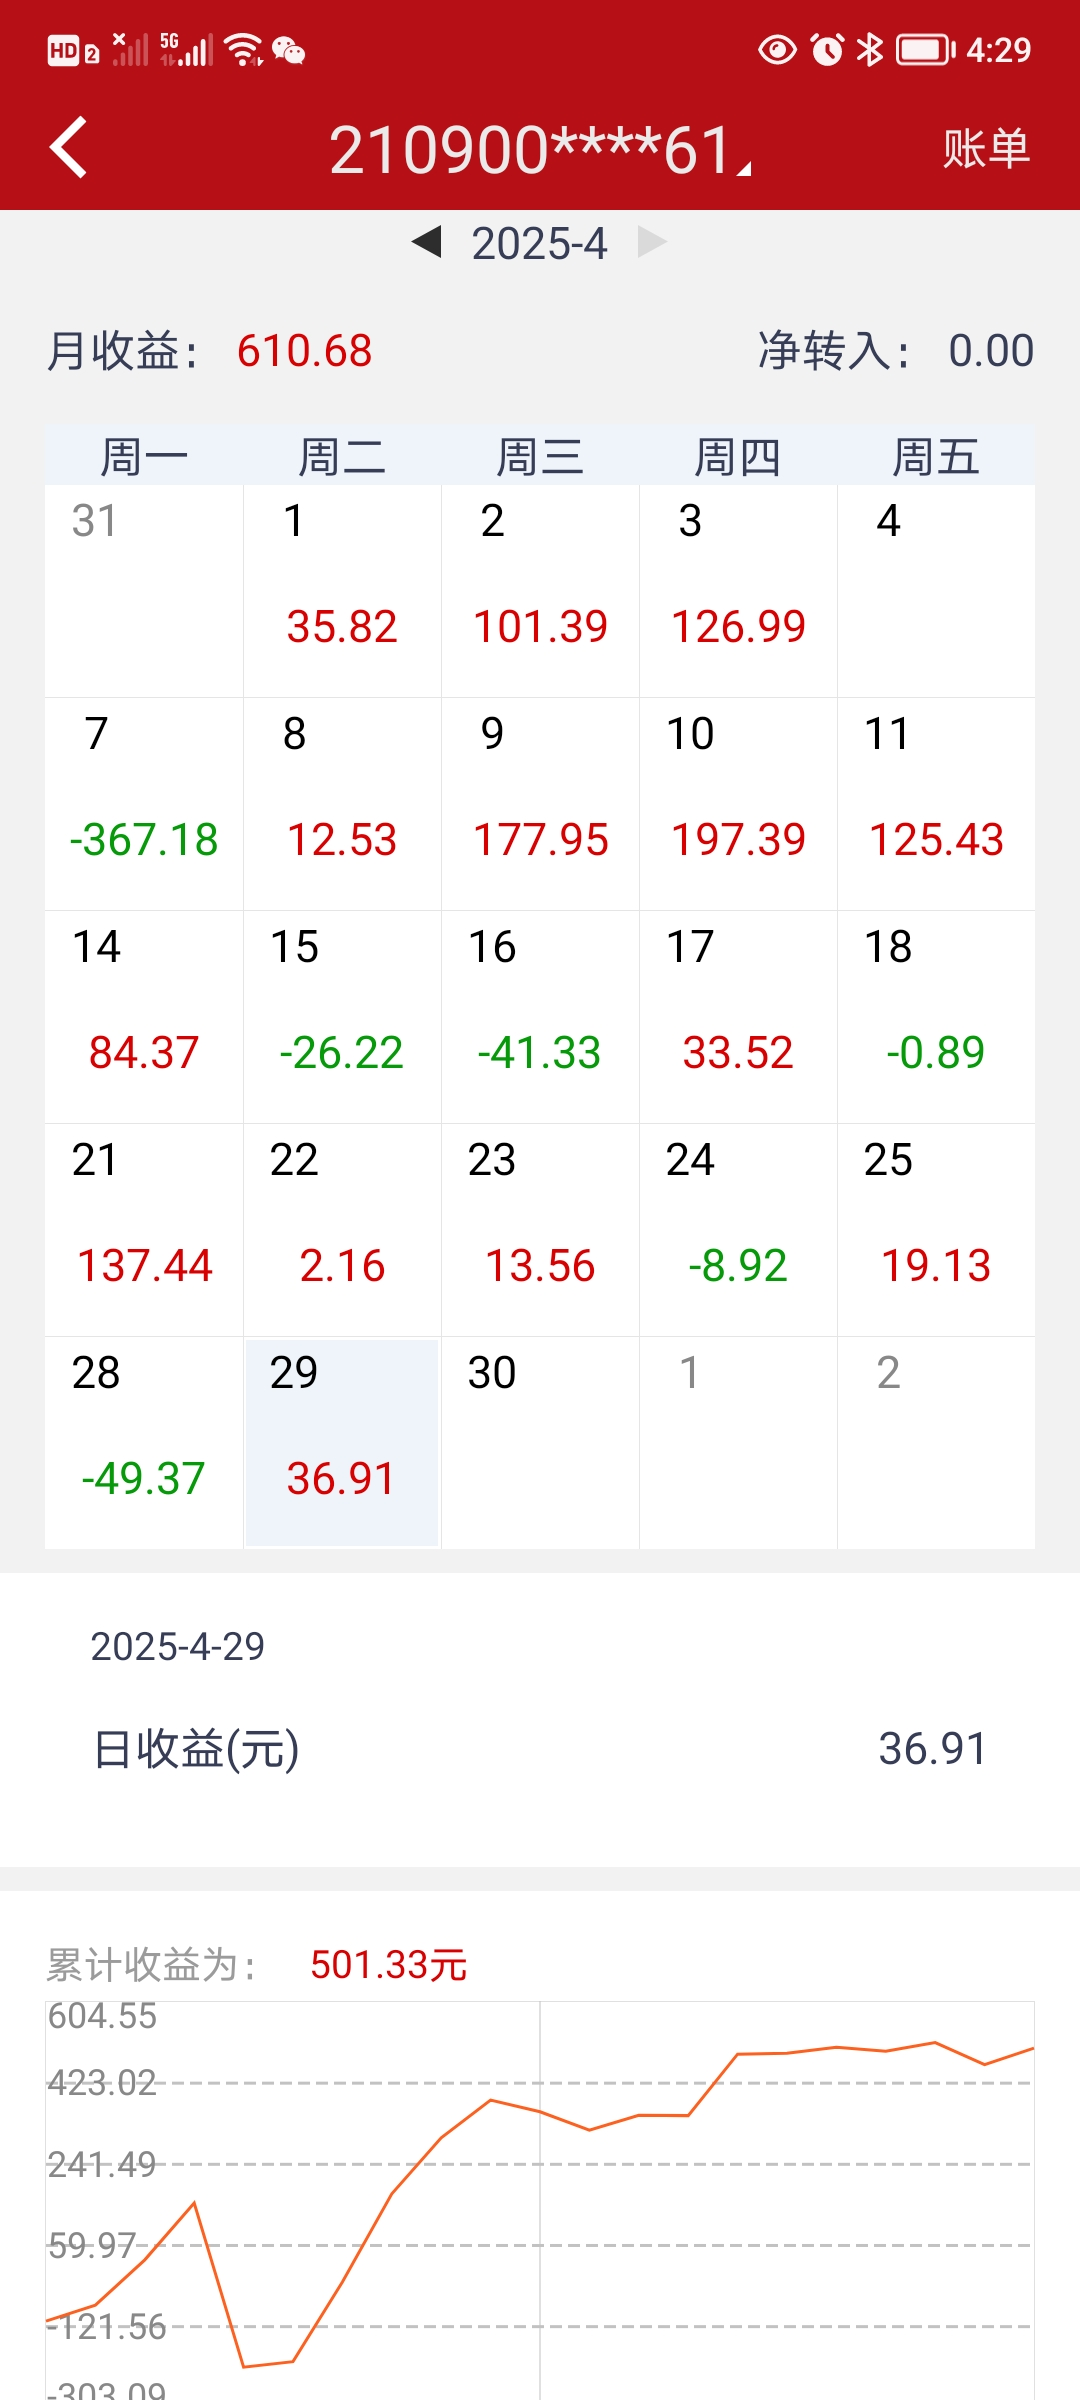Tap the back arrow icon
The height and width of the screenshot is (2400, 1080).
point(68,148)
